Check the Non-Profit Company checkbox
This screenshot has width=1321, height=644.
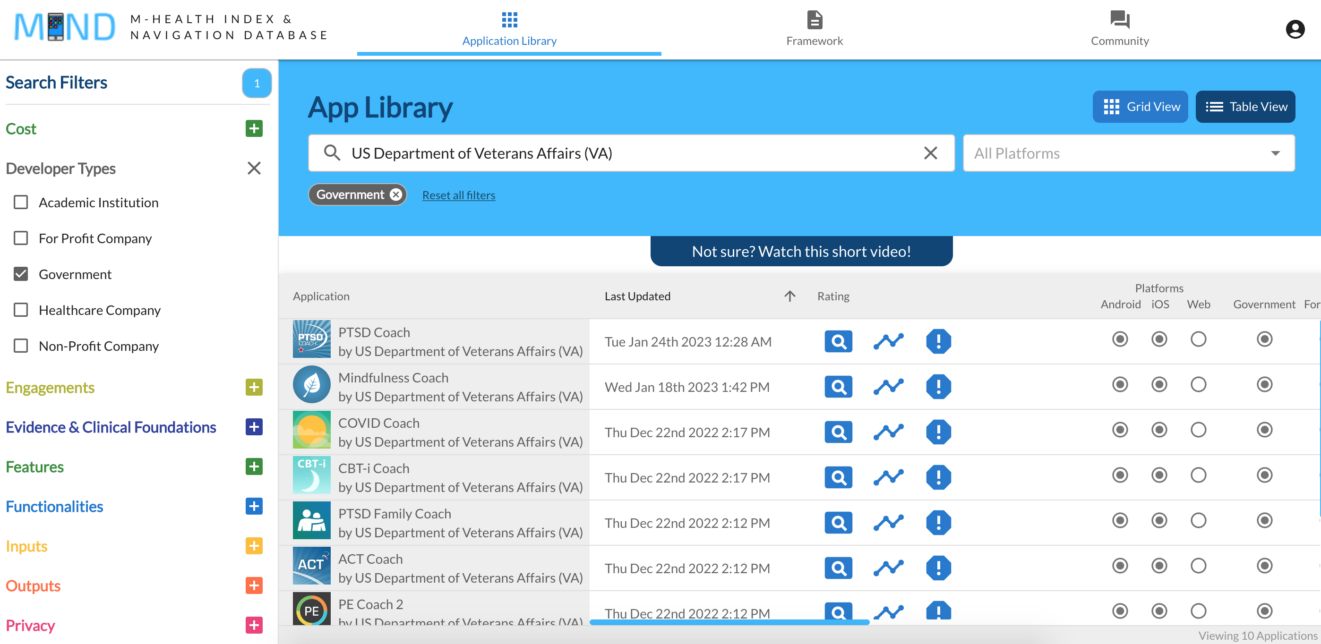pyautogui.click(x=21, y=346)
